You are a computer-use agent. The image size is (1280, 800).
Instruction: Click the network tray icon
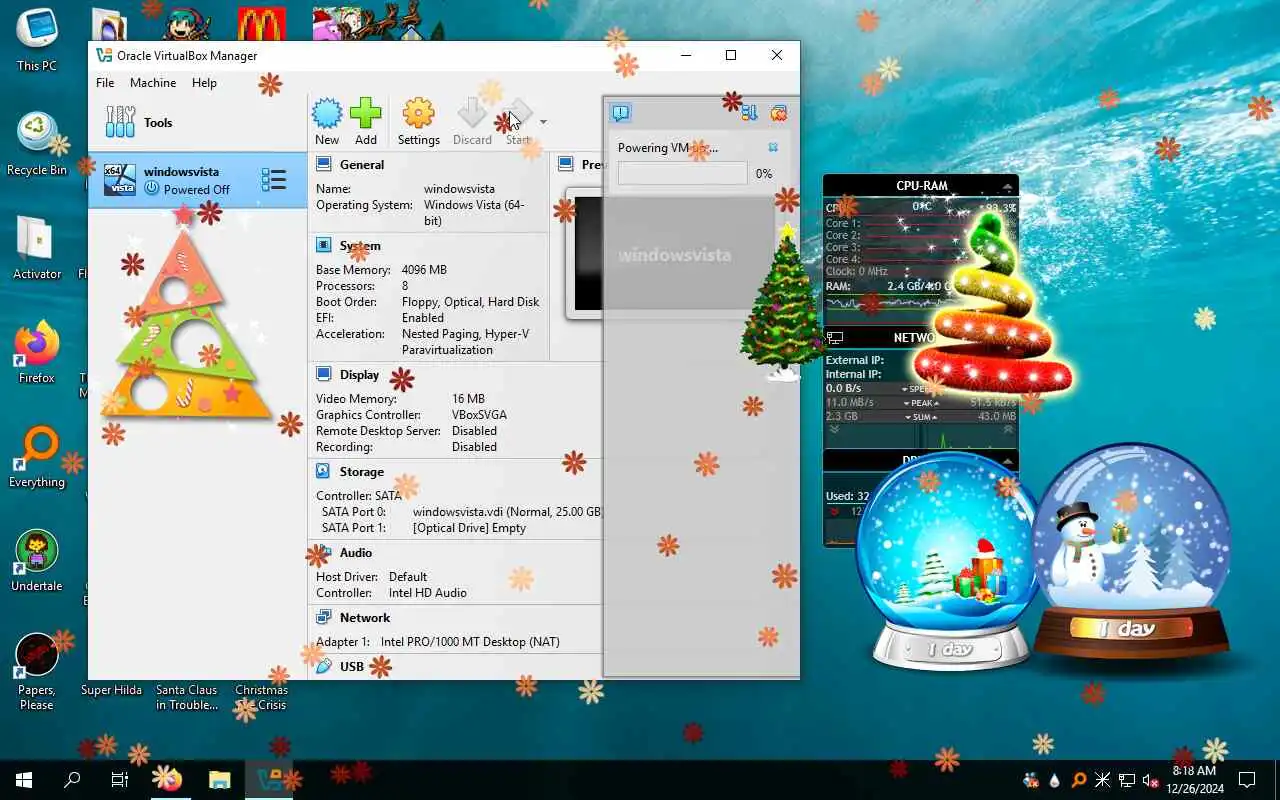point(1127,780)
